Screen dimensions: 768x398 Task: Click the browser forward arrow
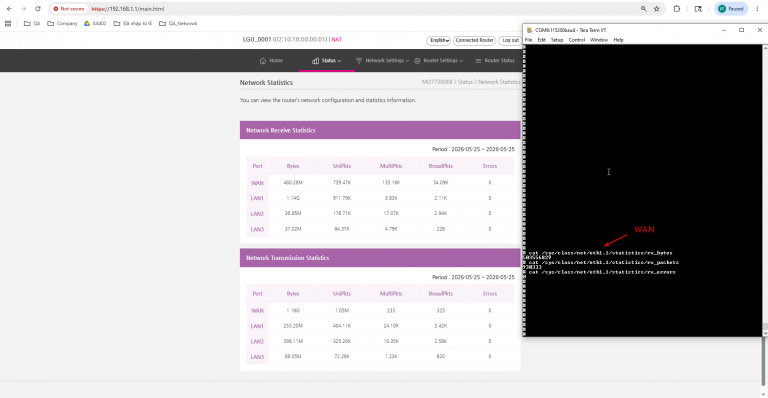23,9
